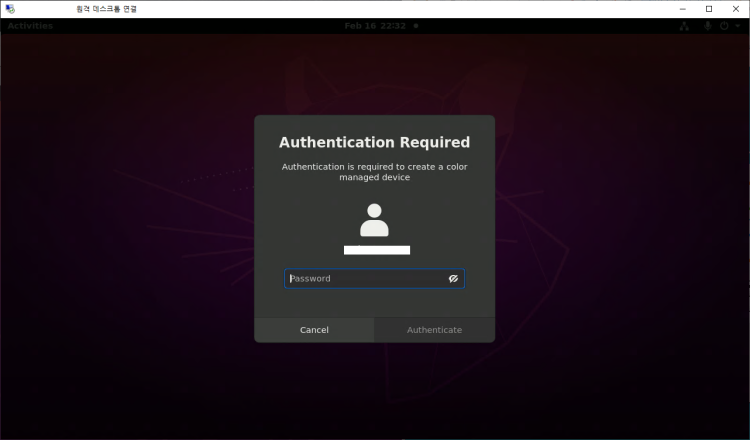Click the power icon in top bar

point(723,25)
